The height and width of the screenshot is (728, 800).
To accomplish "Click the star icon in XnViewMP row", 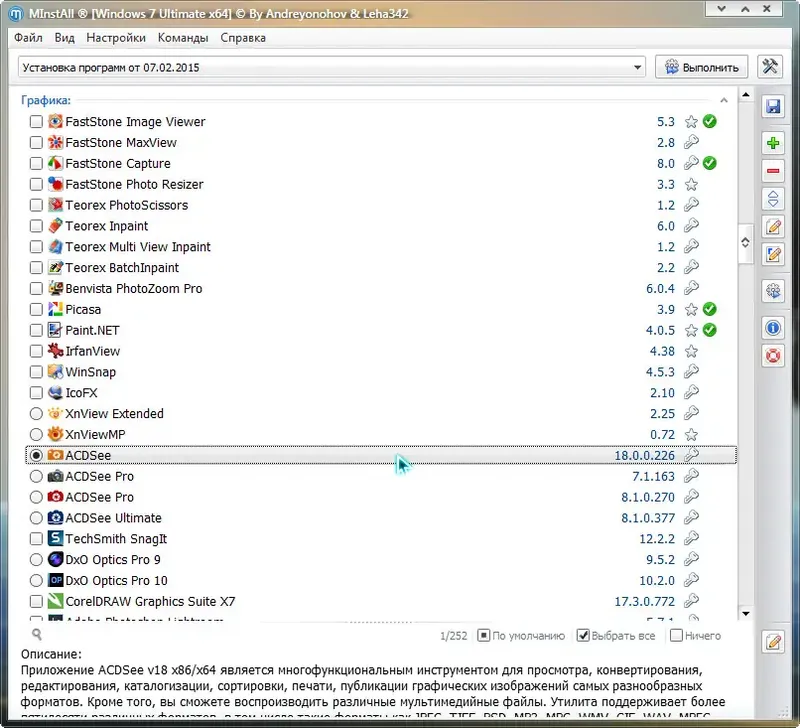I will coord(691,435).
